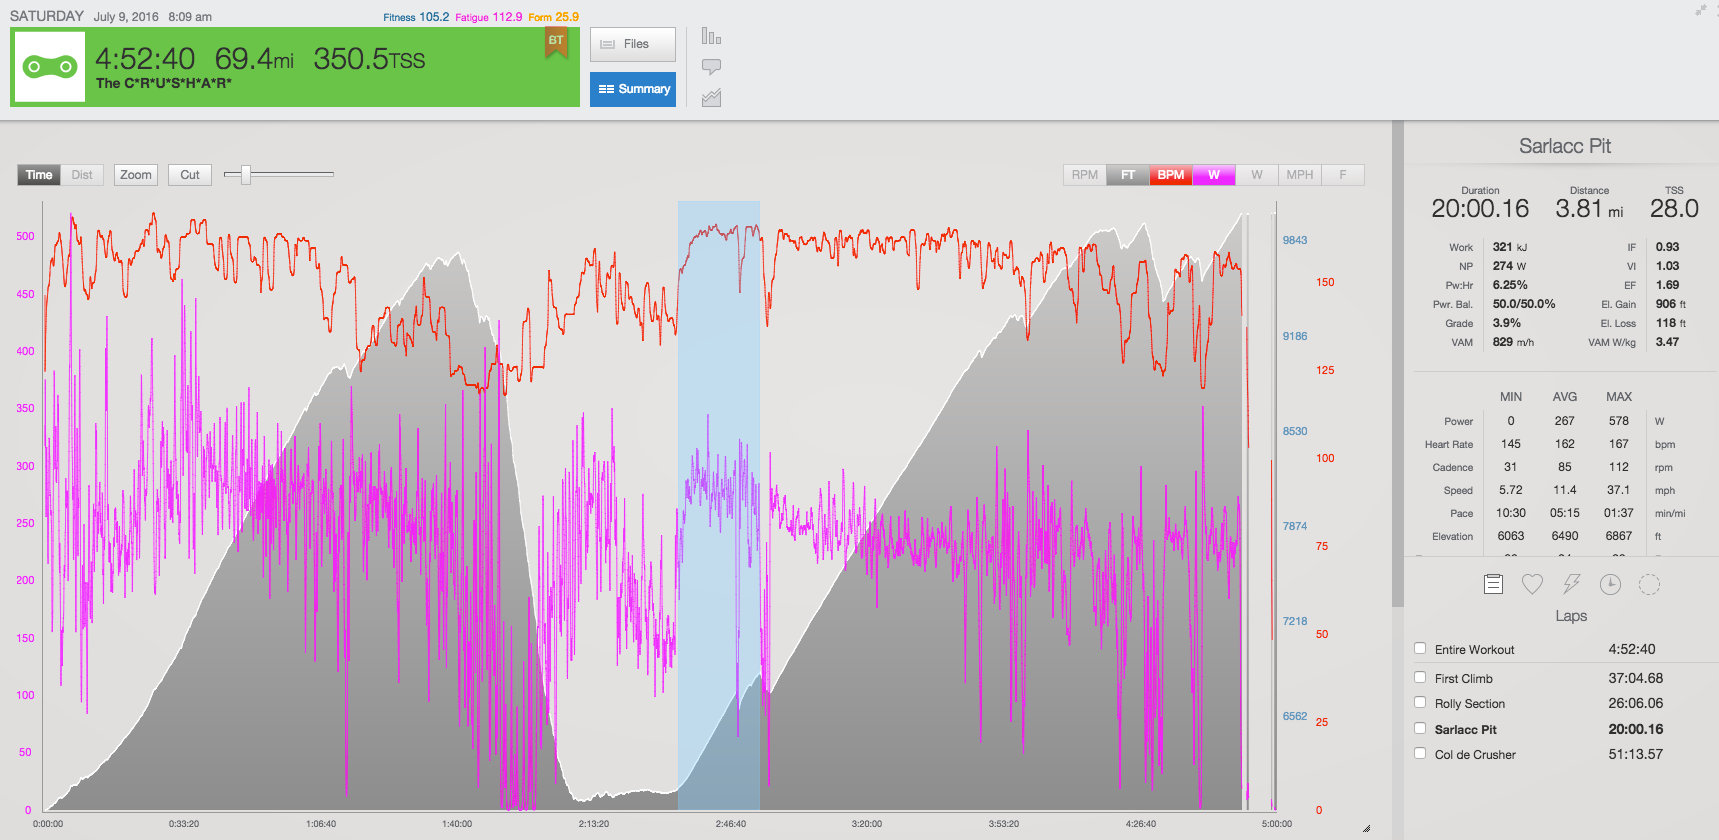Open the bar chart icon near Files
This screenshot has height=840, width=1719.
[x=711, y=37]
